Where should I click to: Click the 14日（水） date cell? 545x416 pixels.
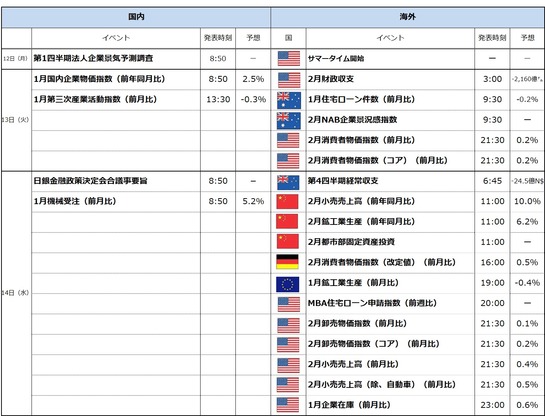point(16,293)
